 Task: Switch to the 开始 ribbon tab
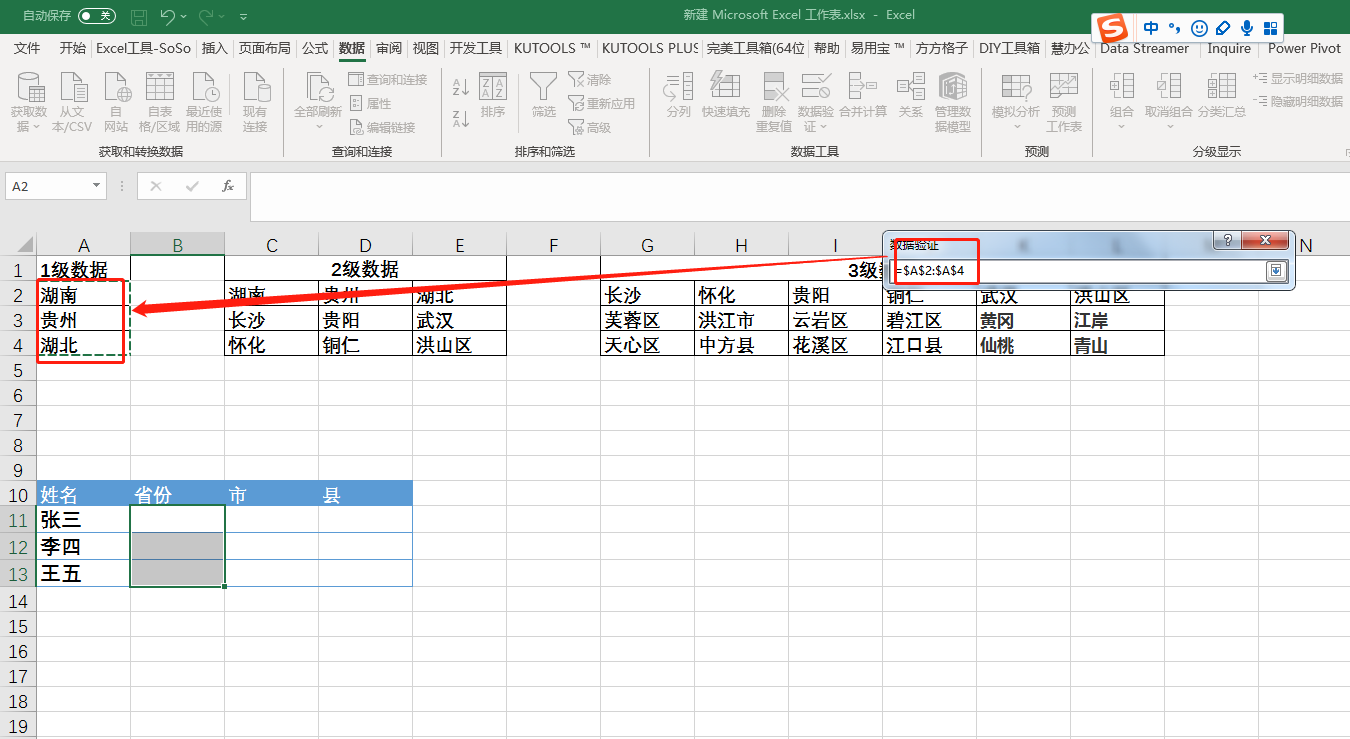[72, 48]
